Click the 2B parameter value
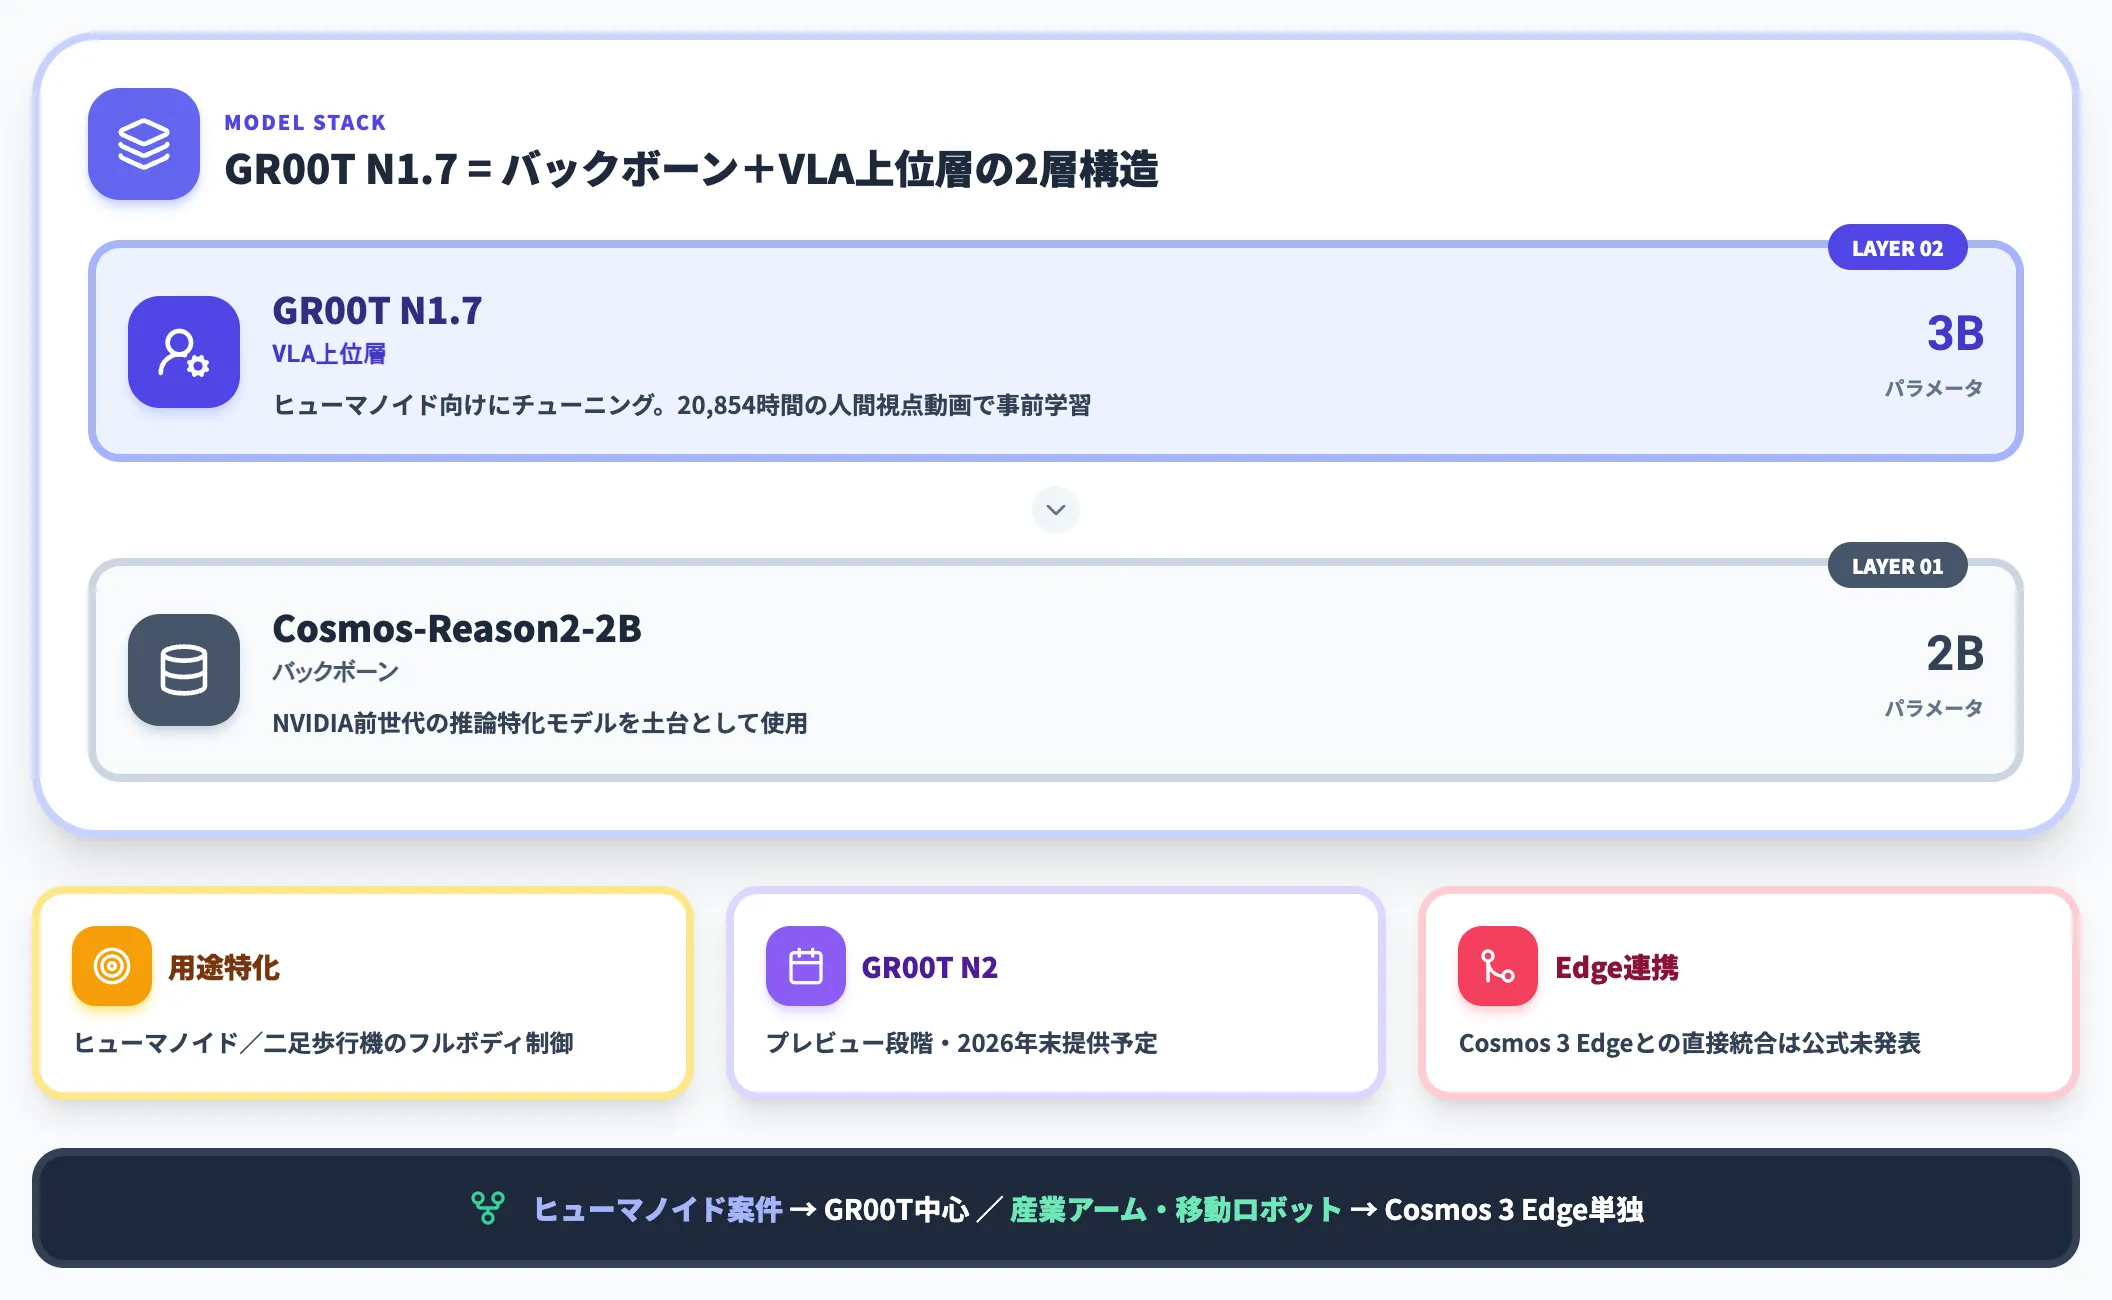 [1955, 653]
